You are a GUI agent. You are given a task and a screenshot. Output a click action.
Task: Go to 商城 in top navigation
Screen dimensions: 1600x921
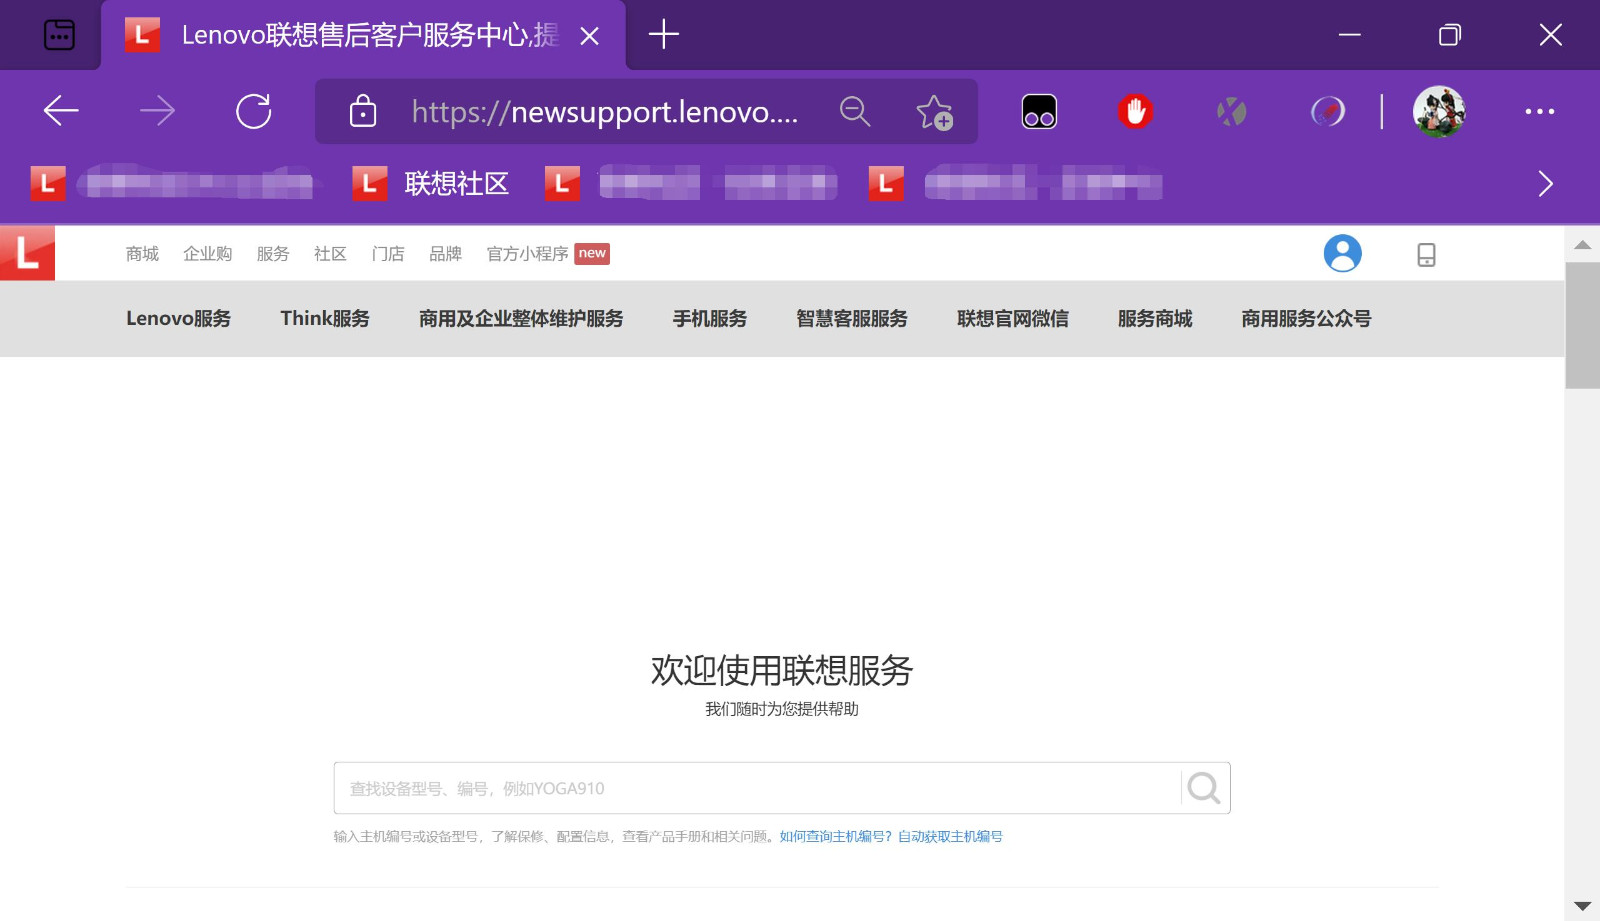[x=142, y=254]
